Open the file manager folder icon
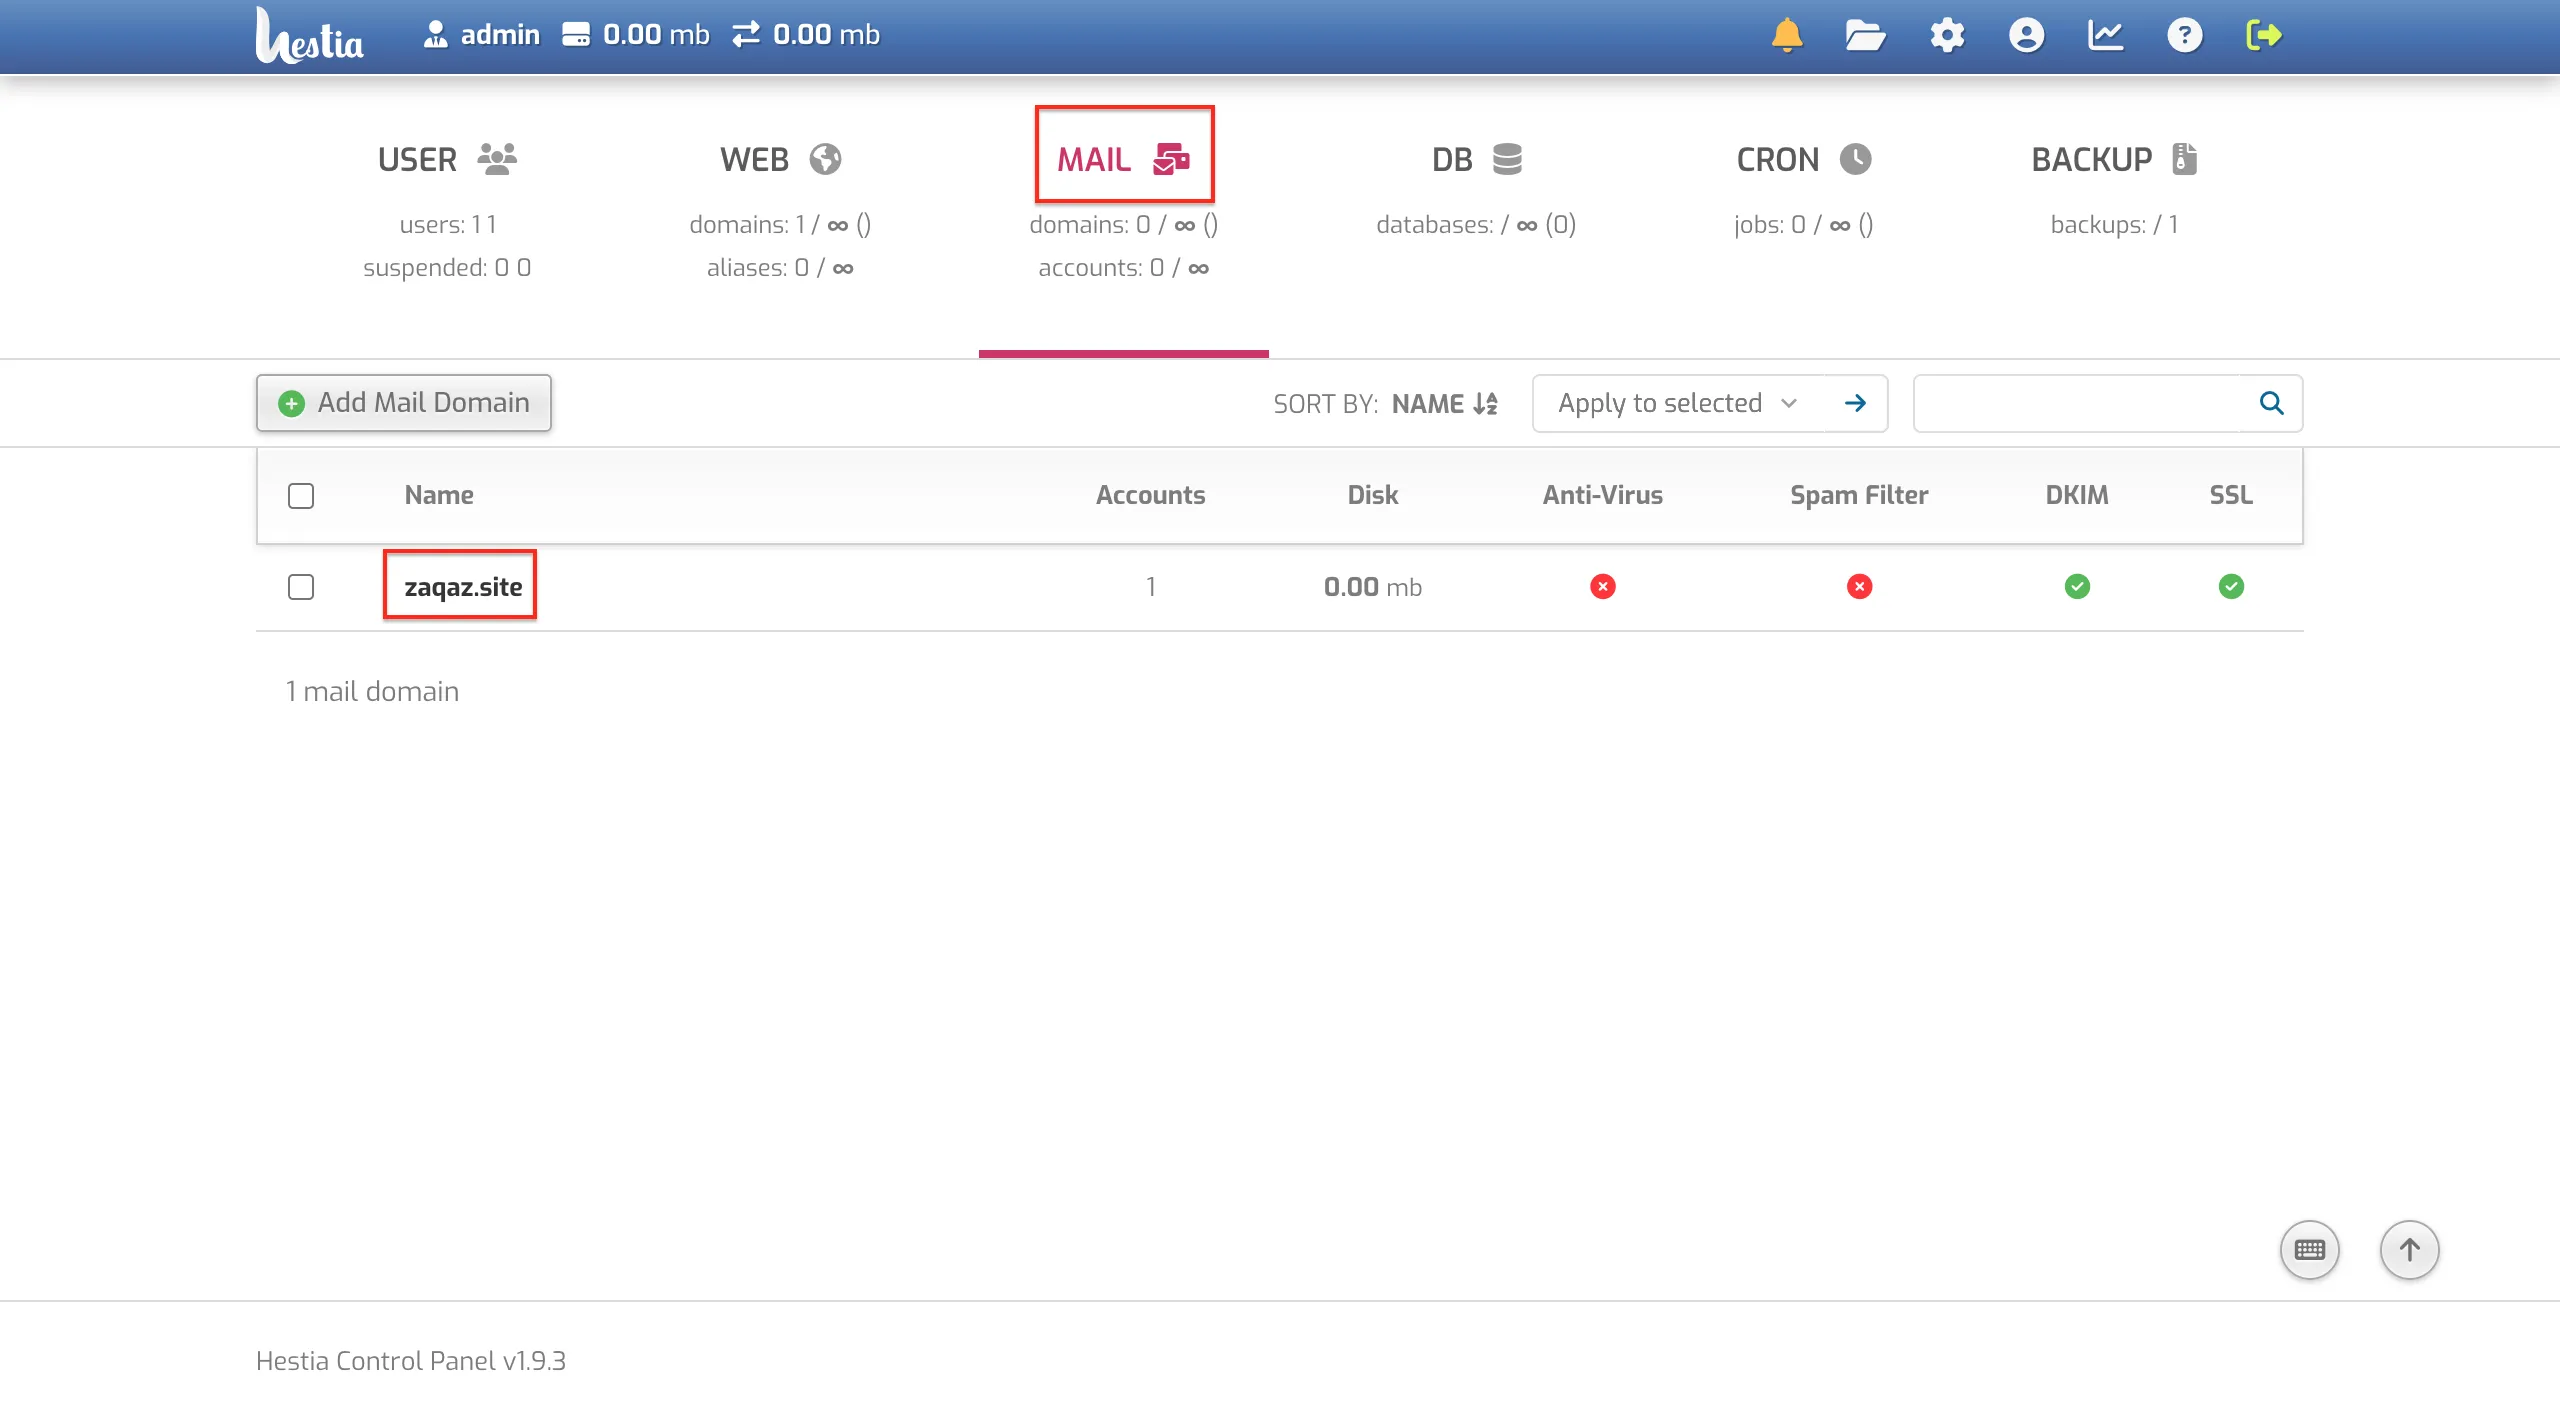 (1865, 35)
